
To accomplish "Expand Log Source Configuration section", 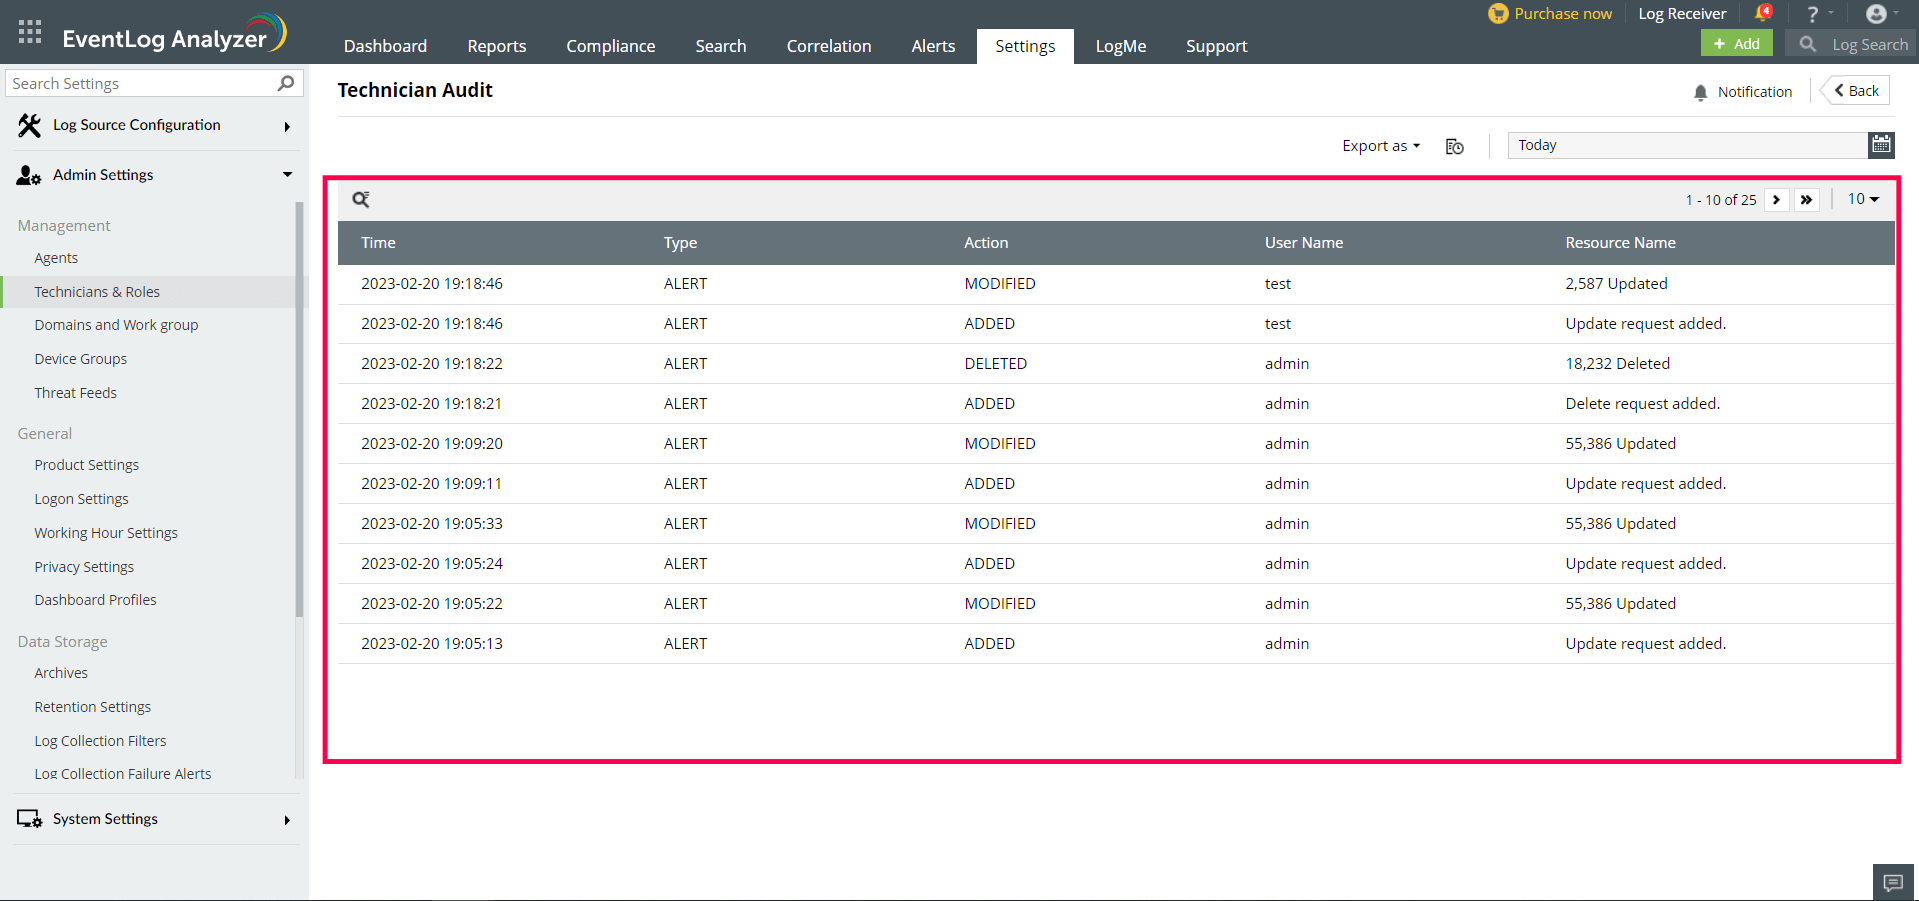I will [154, 125].
